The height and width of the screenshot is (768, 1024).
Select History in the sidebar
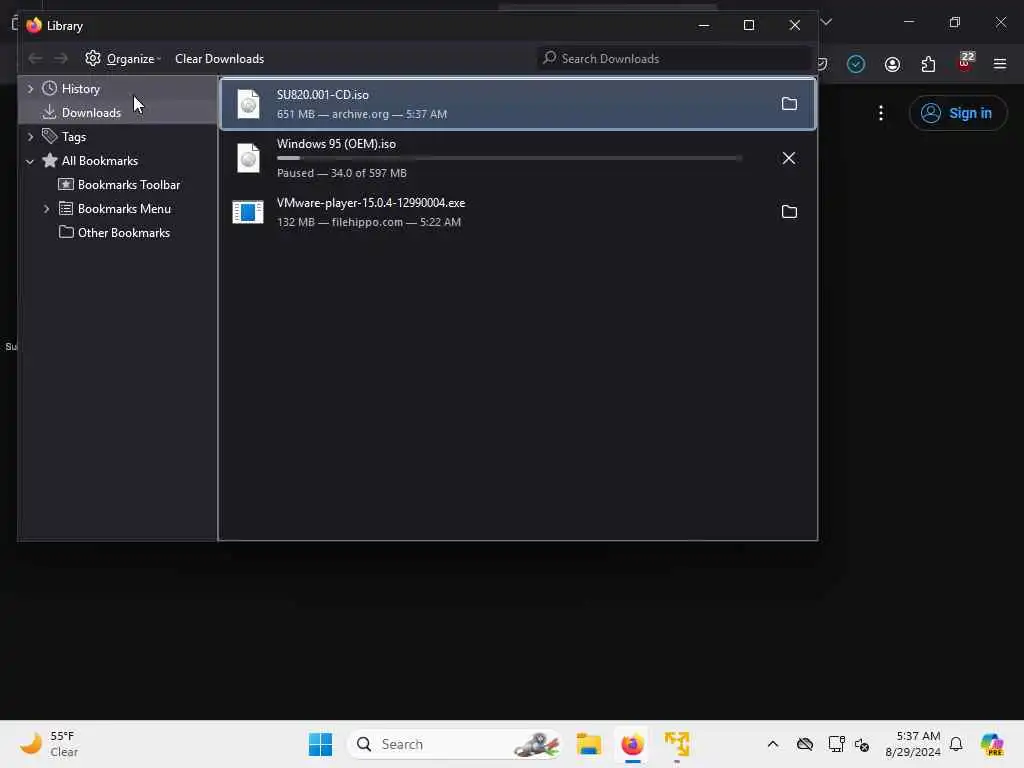[80, 89]
